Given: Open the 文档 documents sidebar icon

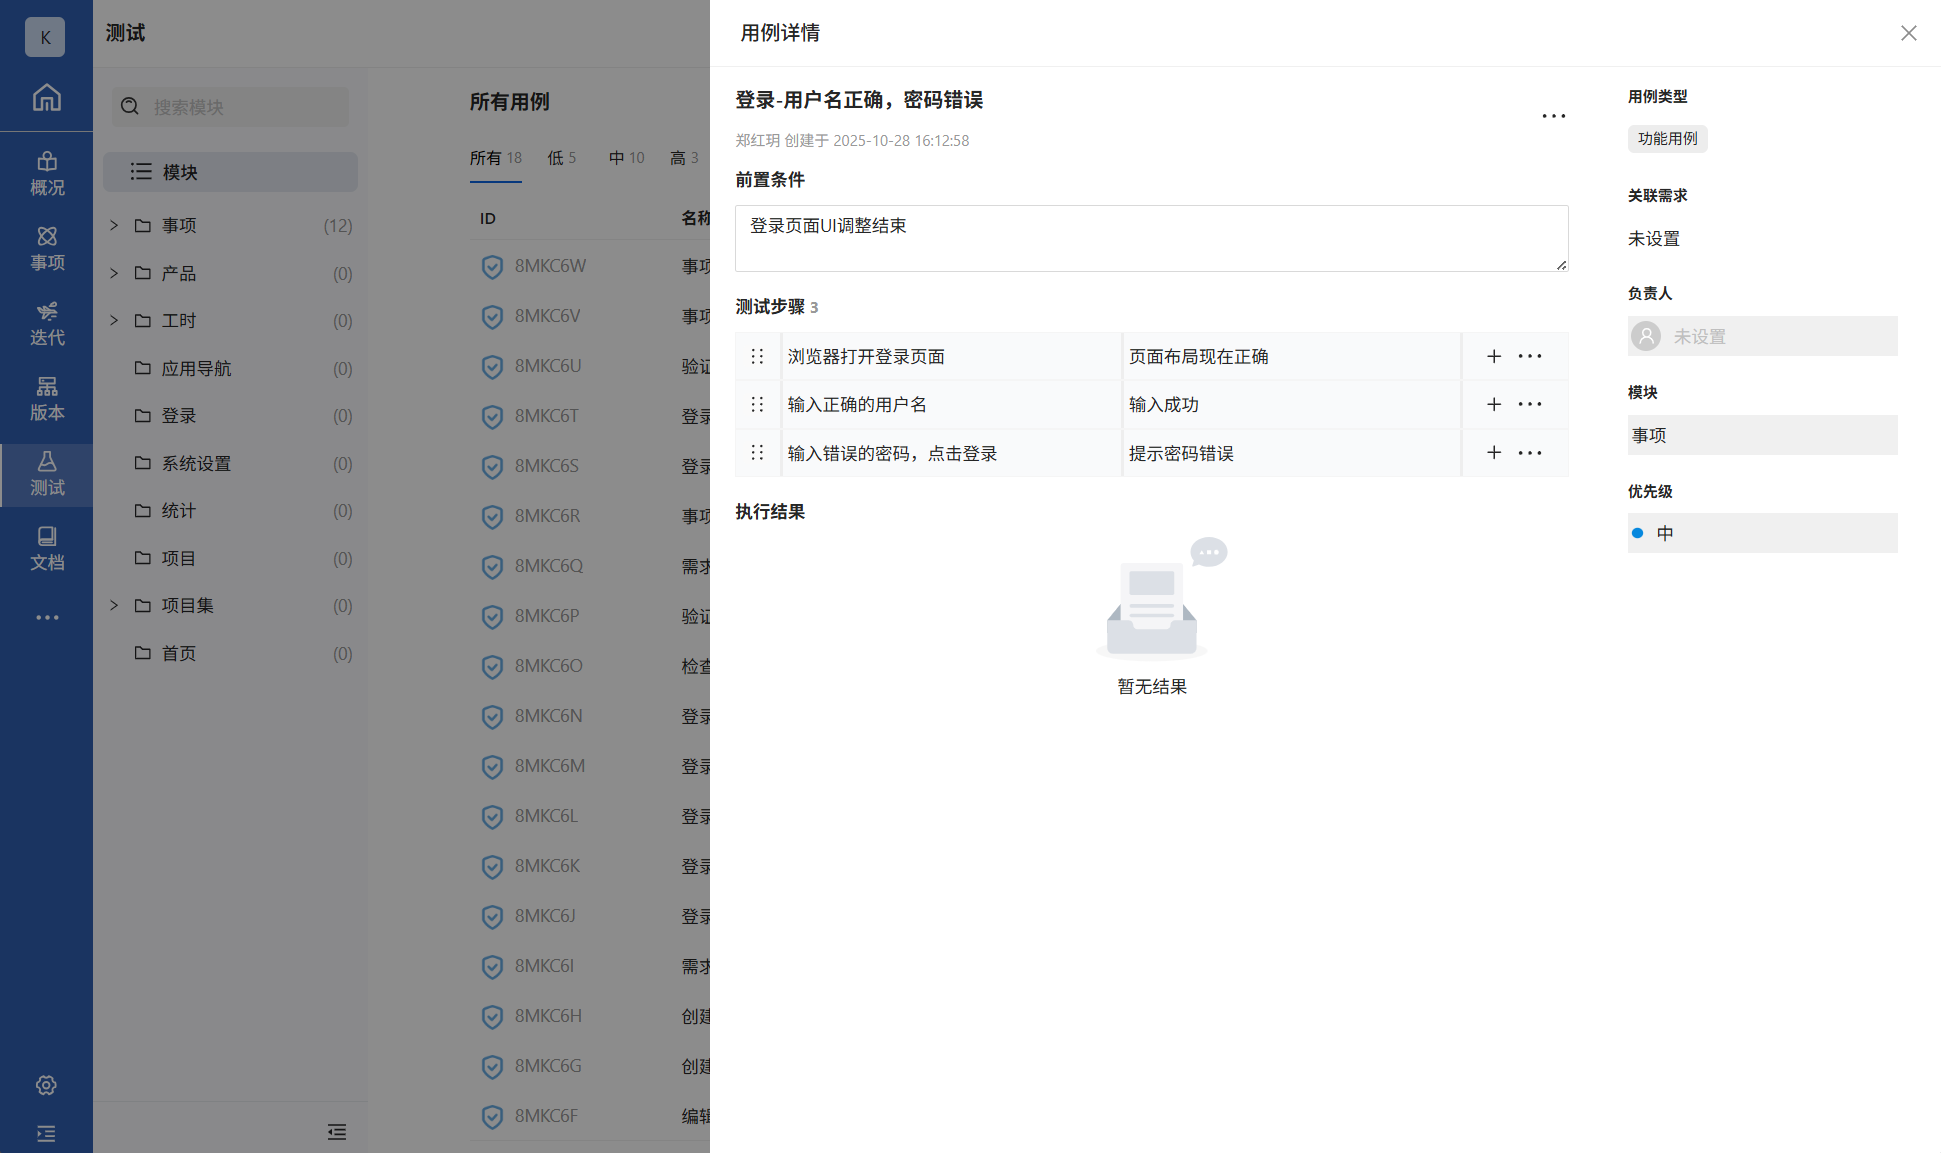Looking at the screenshot, I should click(46, 548).
